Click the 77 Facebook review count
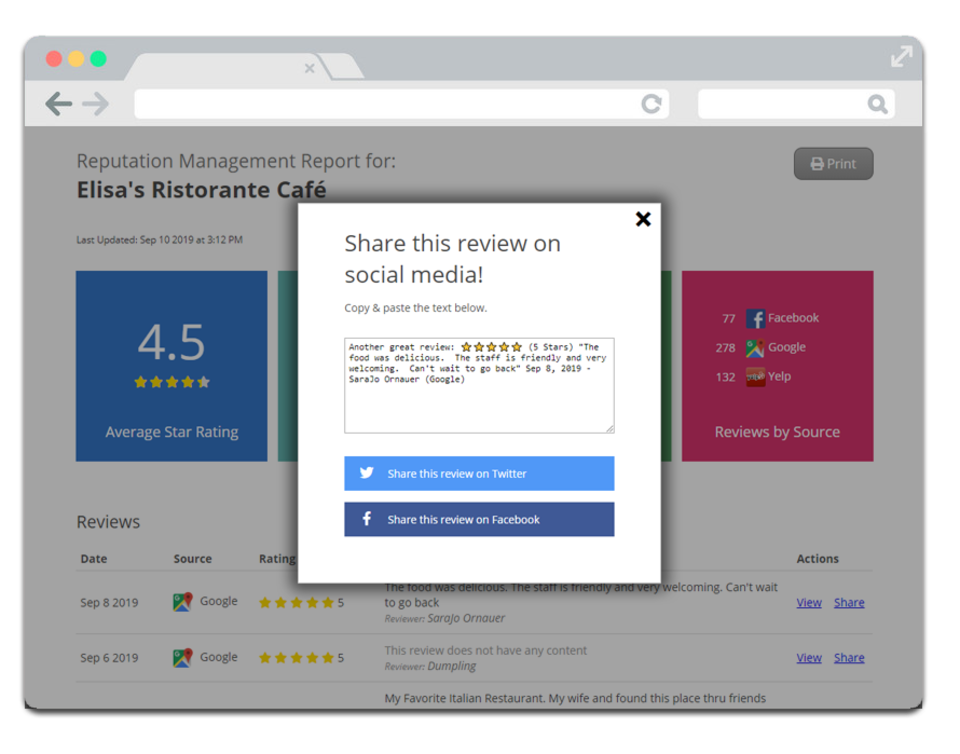The height and width of the screenshot is (754, 960). 728,318
